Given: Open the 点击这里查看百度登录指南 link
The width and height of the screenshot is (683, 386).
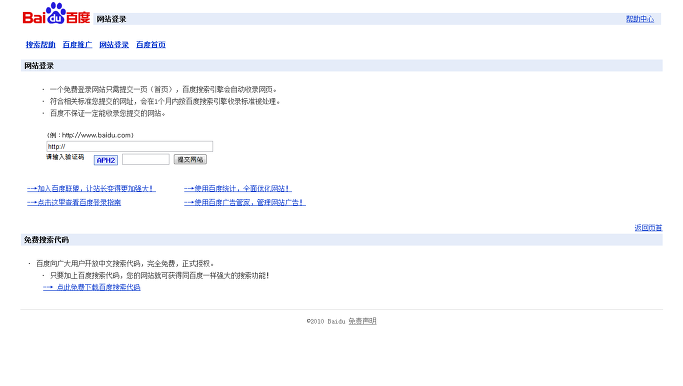Looking at the screenshot, I should (x=74, y=203).
